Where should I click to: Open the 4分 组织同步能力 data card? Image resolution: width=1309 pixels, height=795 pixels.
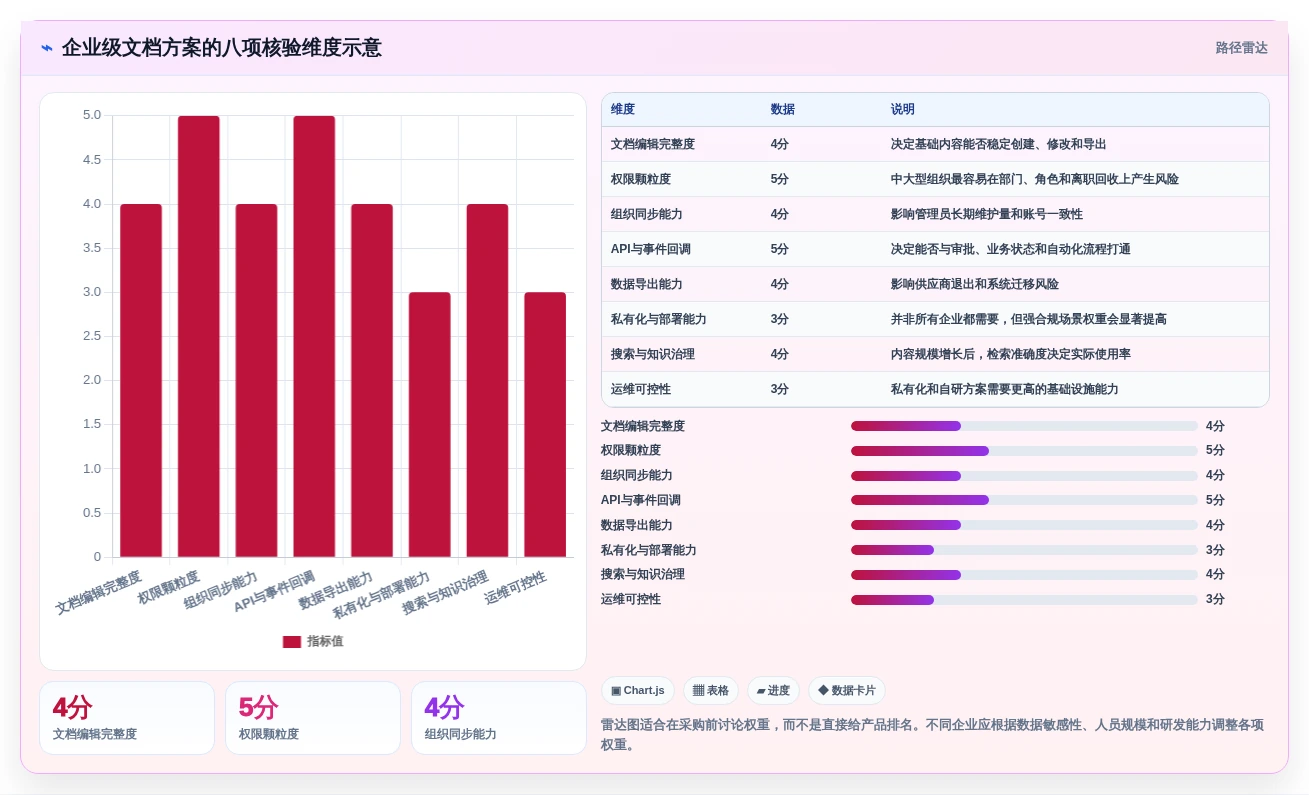[x=499, y=718]
